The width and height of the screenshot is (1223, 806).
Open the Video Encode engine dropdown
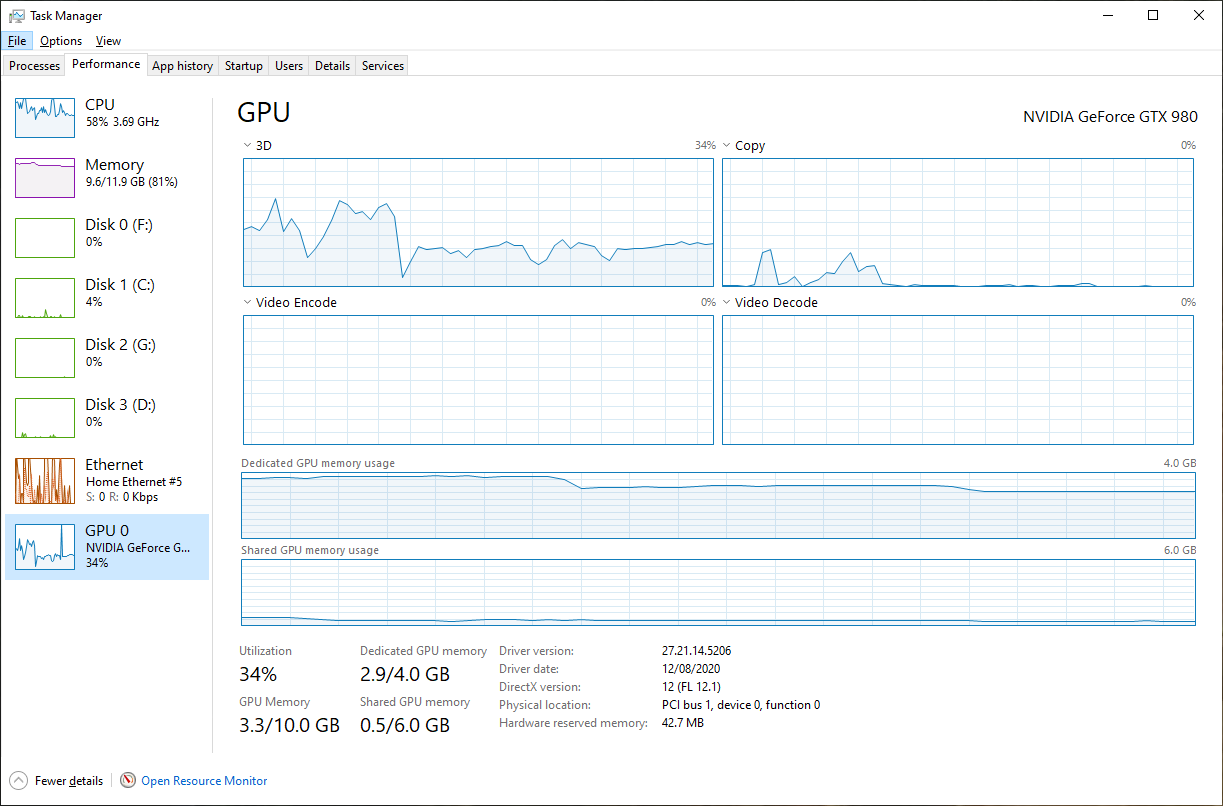pos(248,302)
